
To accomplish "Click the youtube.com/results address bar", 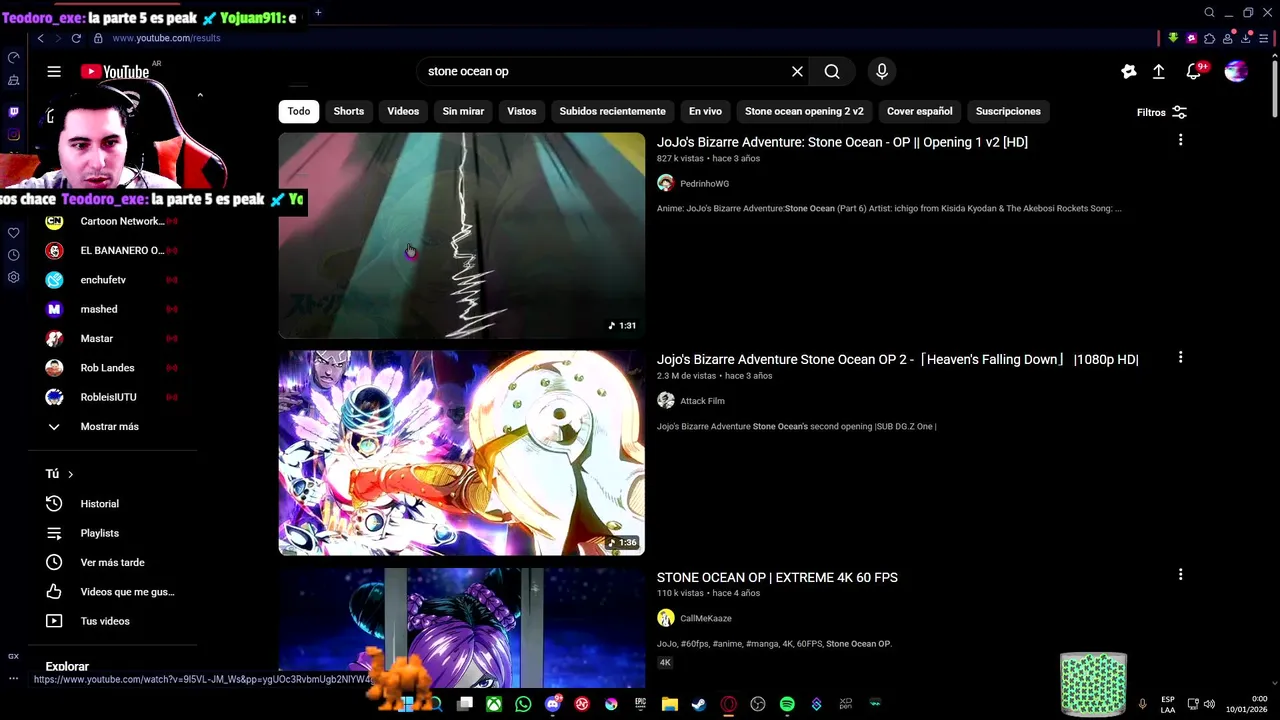I will click(x=166, y=38).
